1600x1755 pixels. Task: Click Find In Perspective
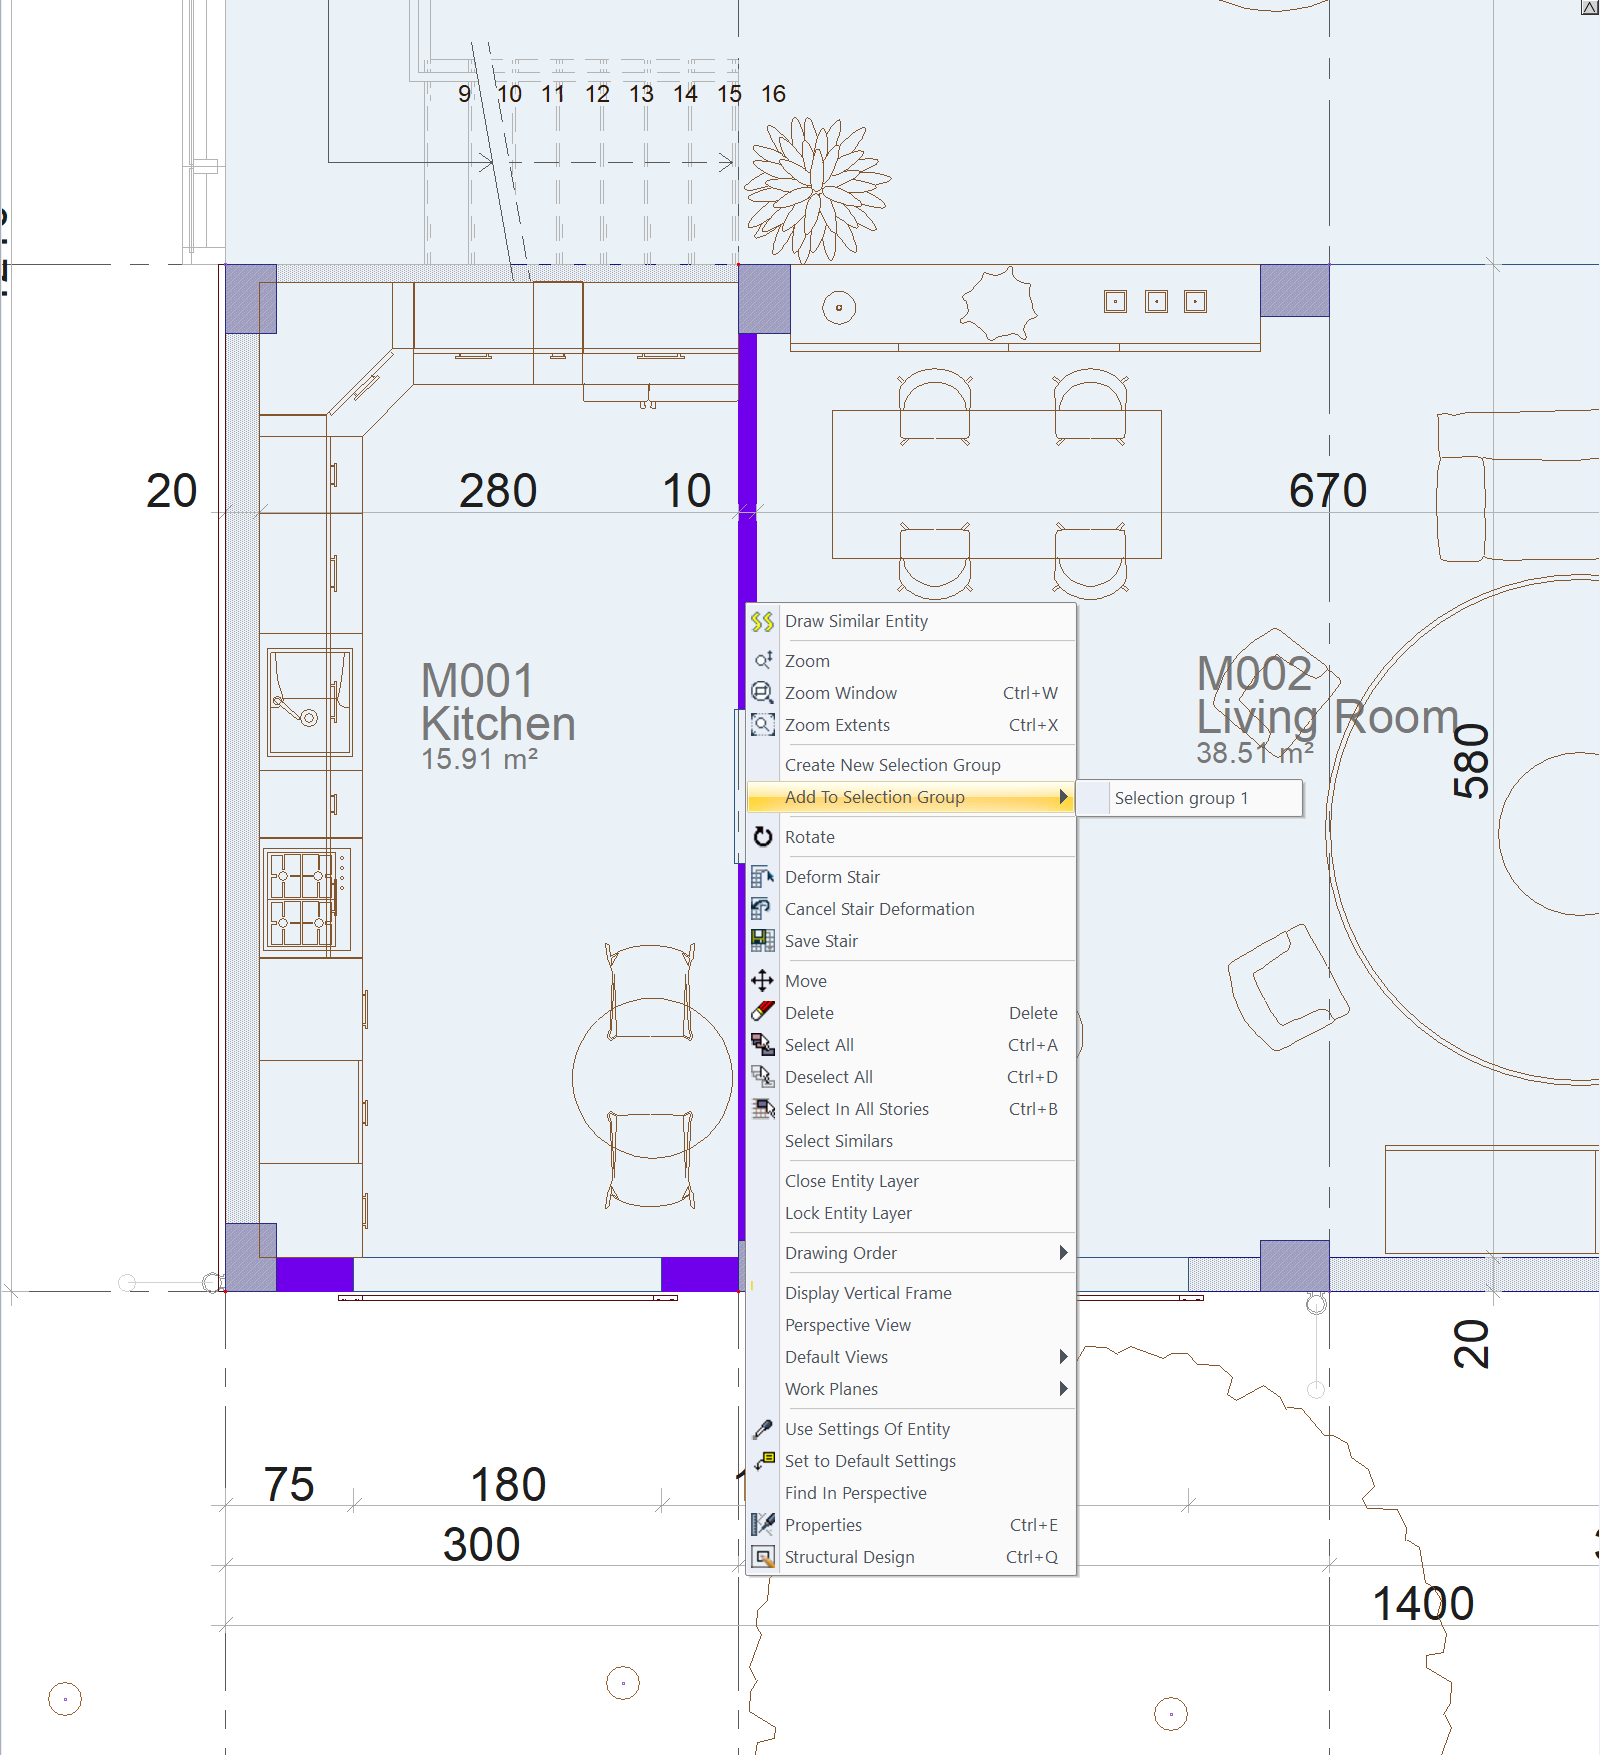coord(911,1493)
